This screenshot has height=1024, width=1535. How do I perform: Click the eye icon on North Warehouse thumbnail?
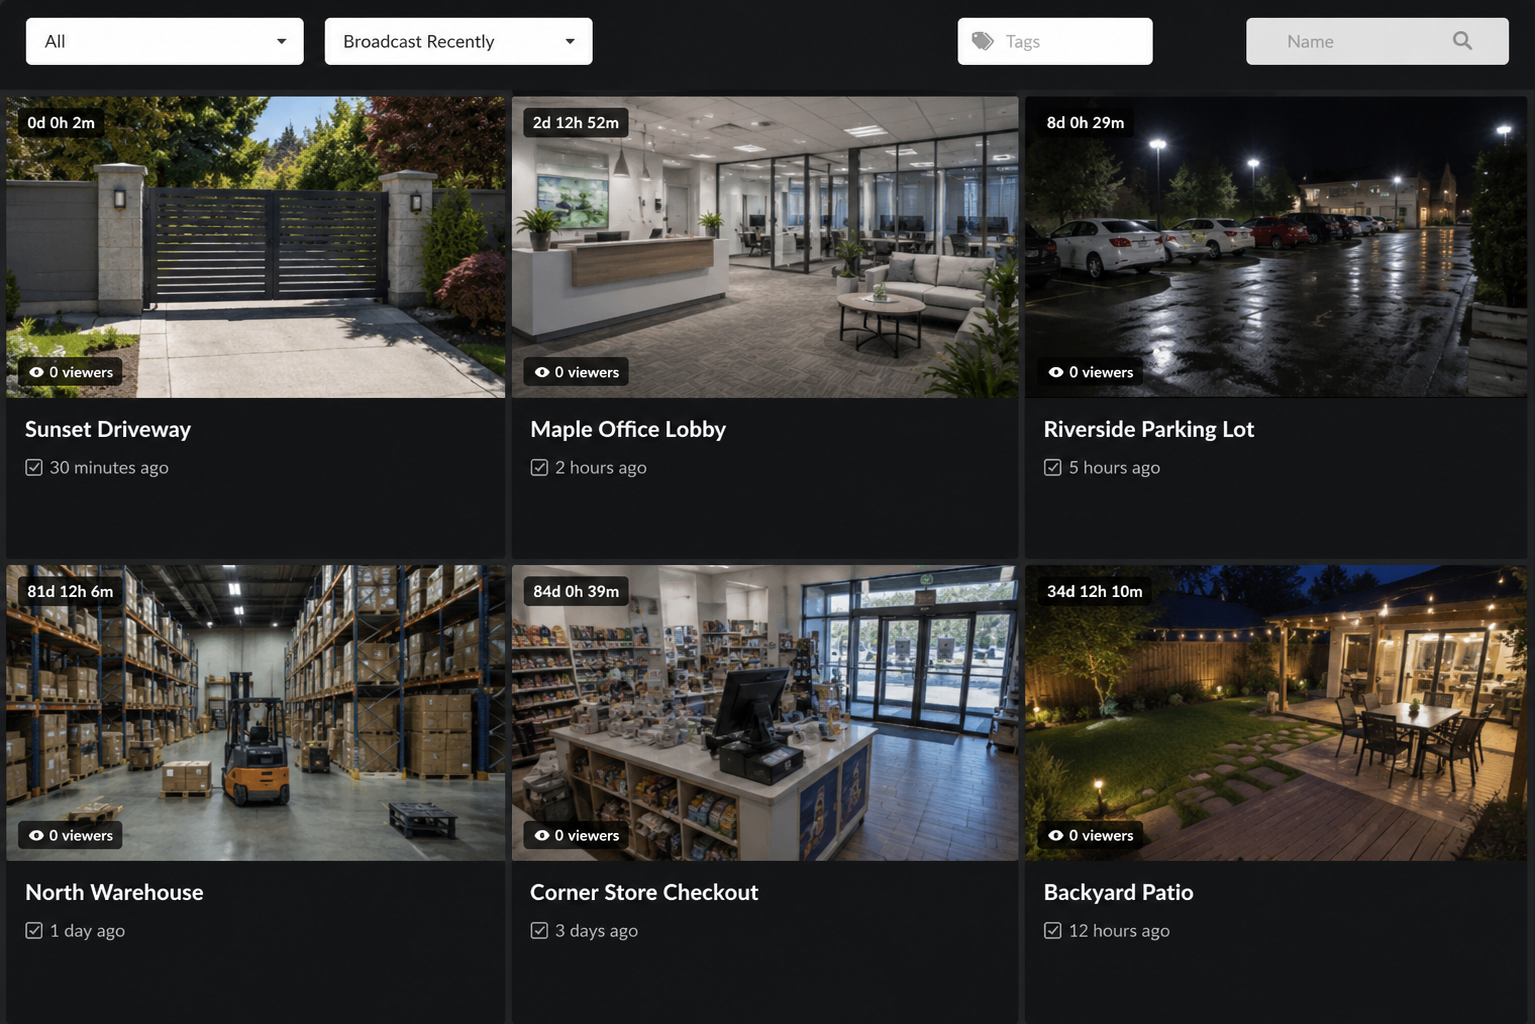[x=36, y=835]
